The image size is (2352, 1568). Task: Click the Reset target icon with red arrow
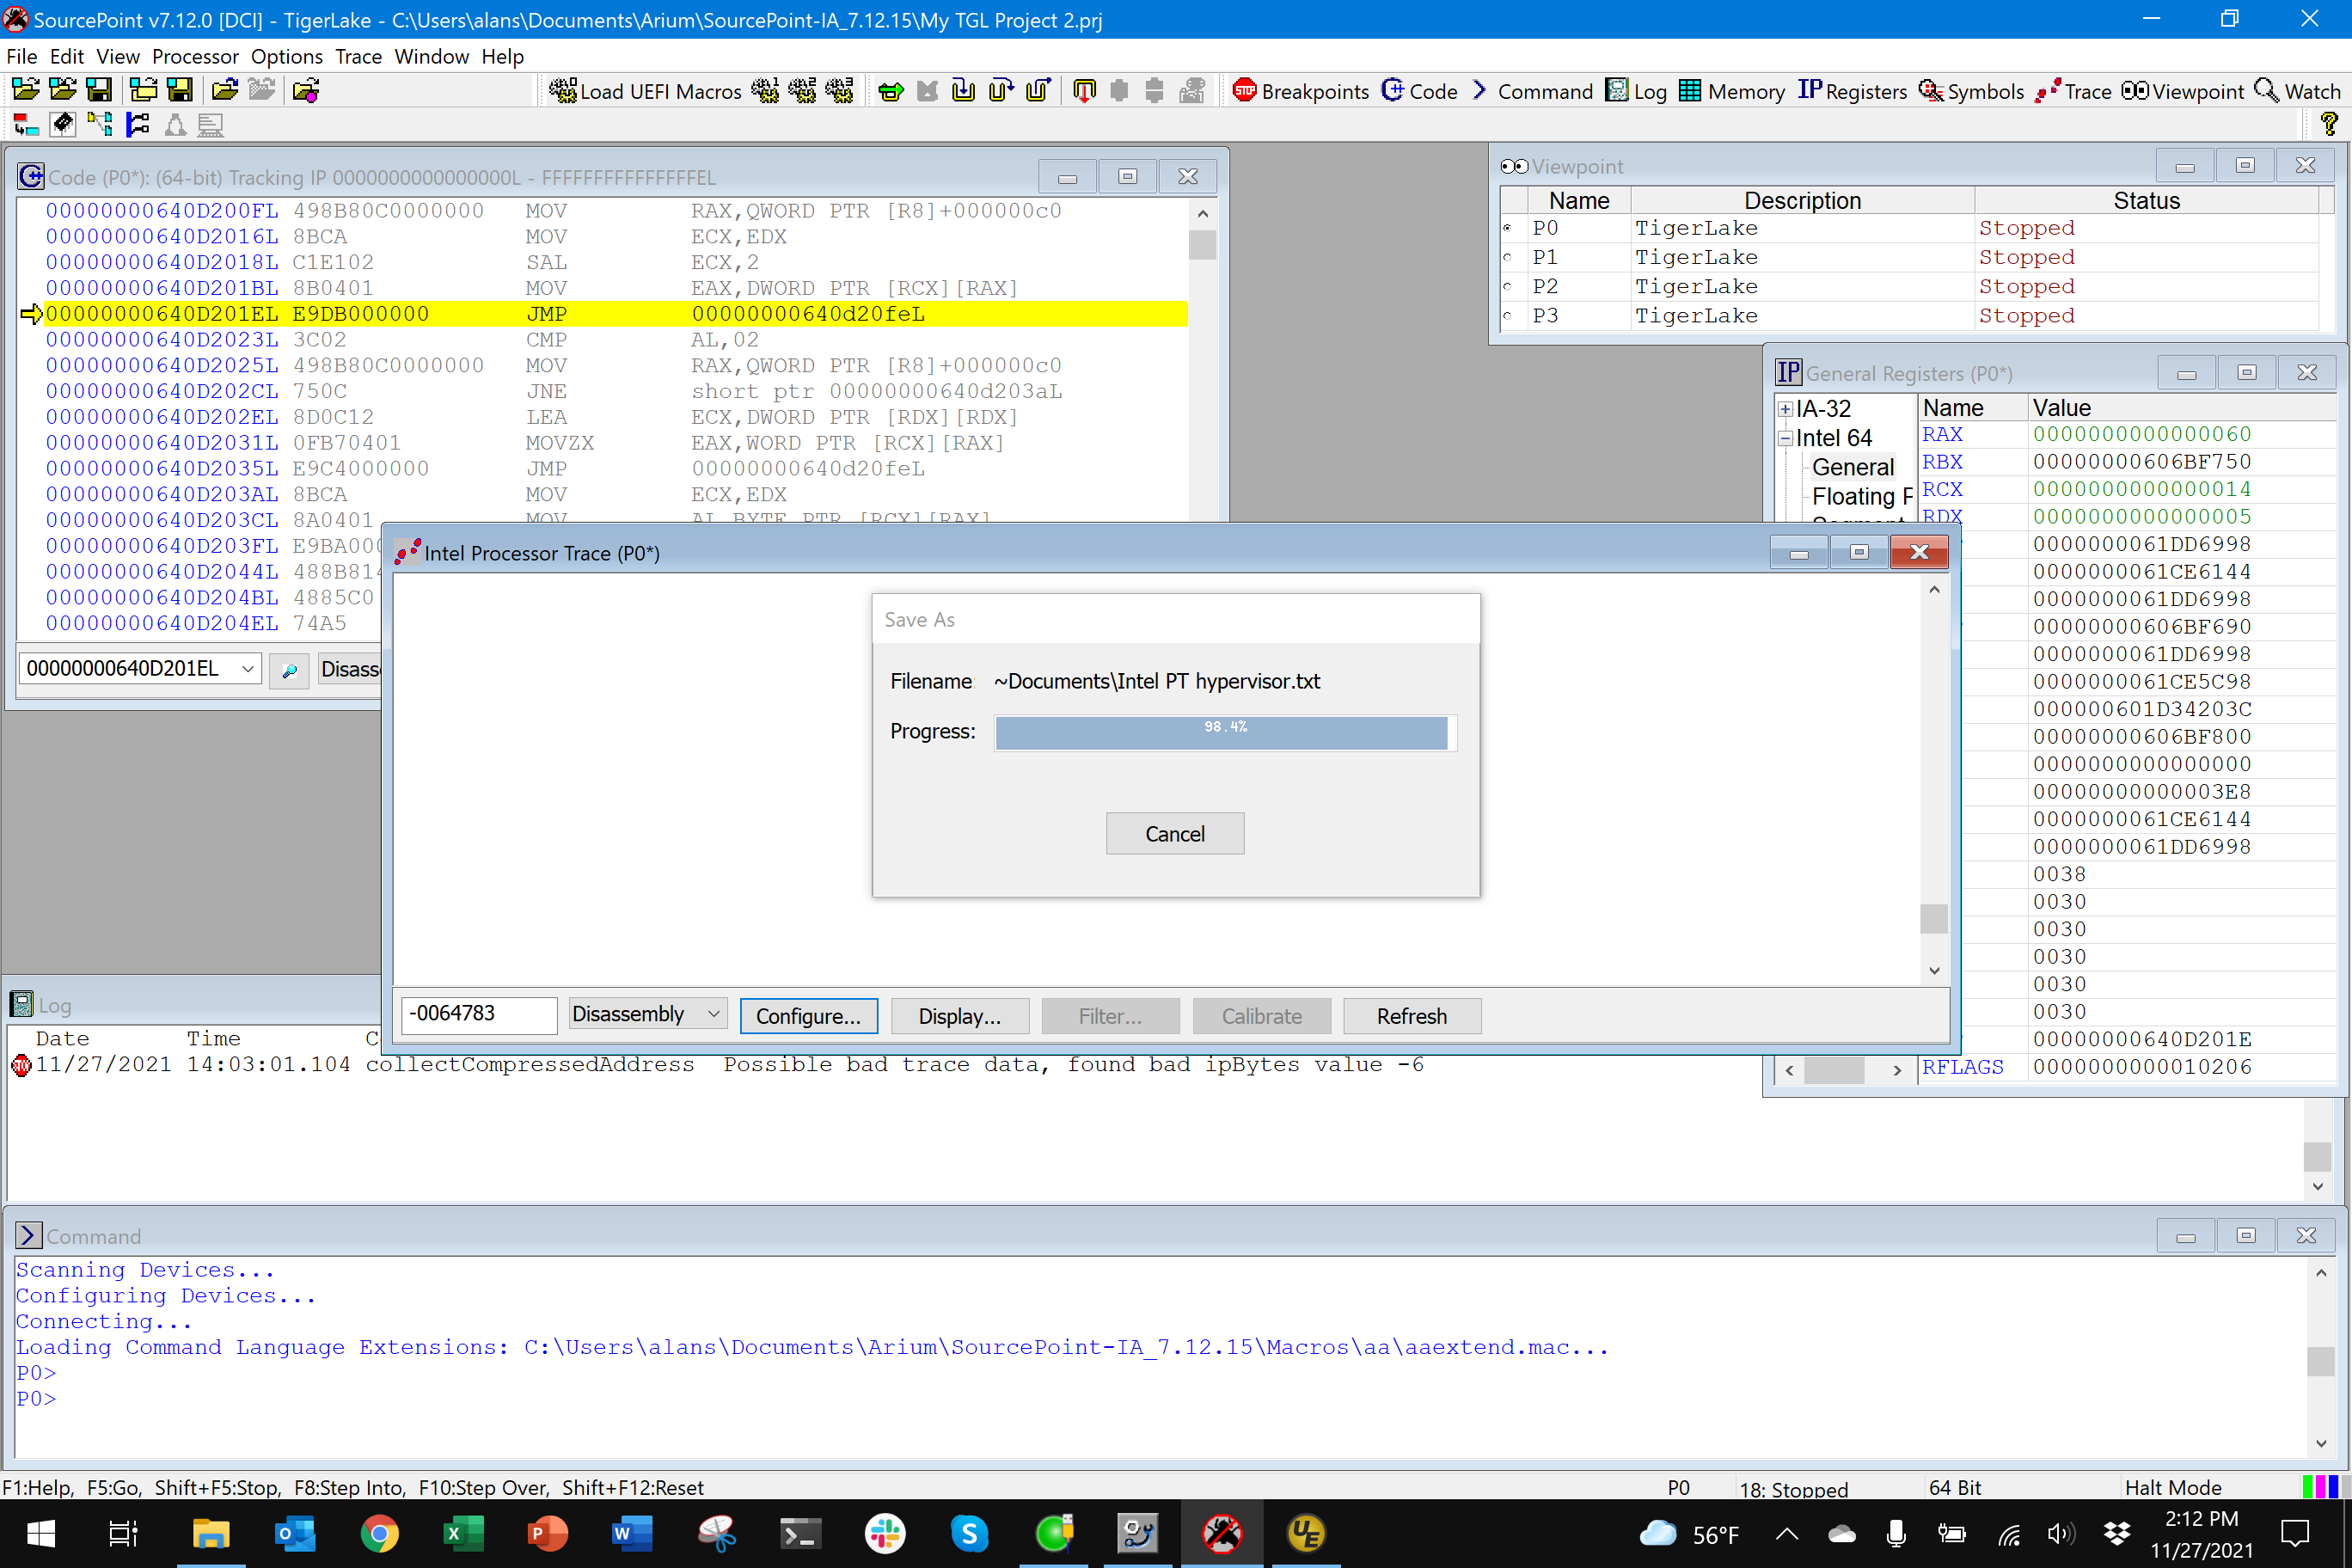1084,91
